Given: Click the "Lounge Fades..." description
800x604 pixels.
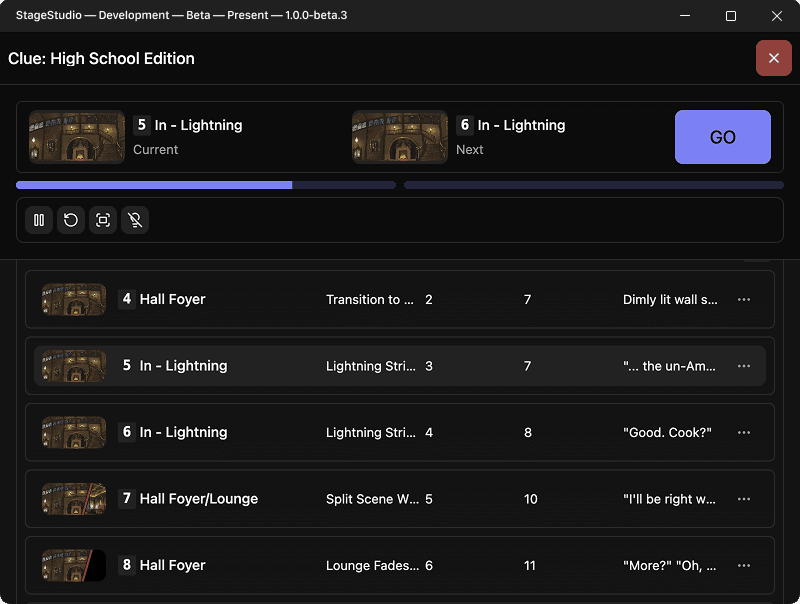Looking at the screenshot, I should 372,565.
